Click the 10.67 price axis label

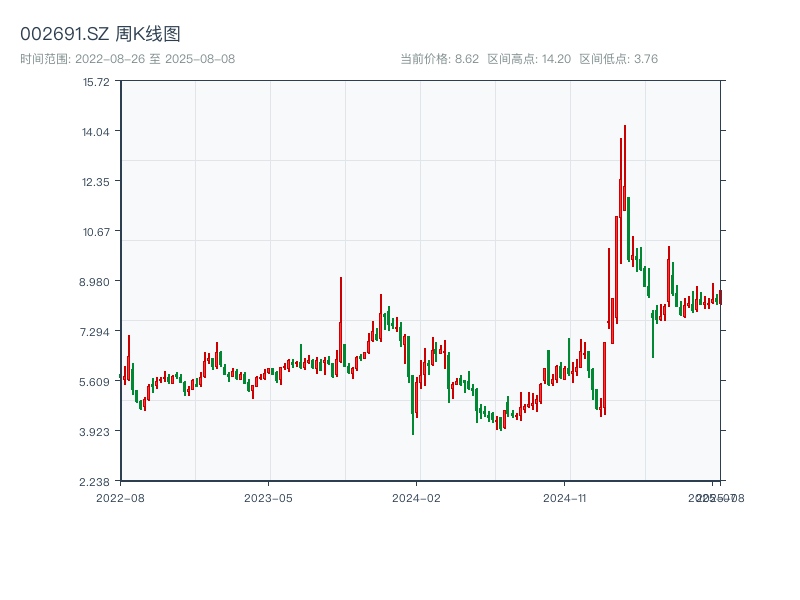(x=96, y=232)
